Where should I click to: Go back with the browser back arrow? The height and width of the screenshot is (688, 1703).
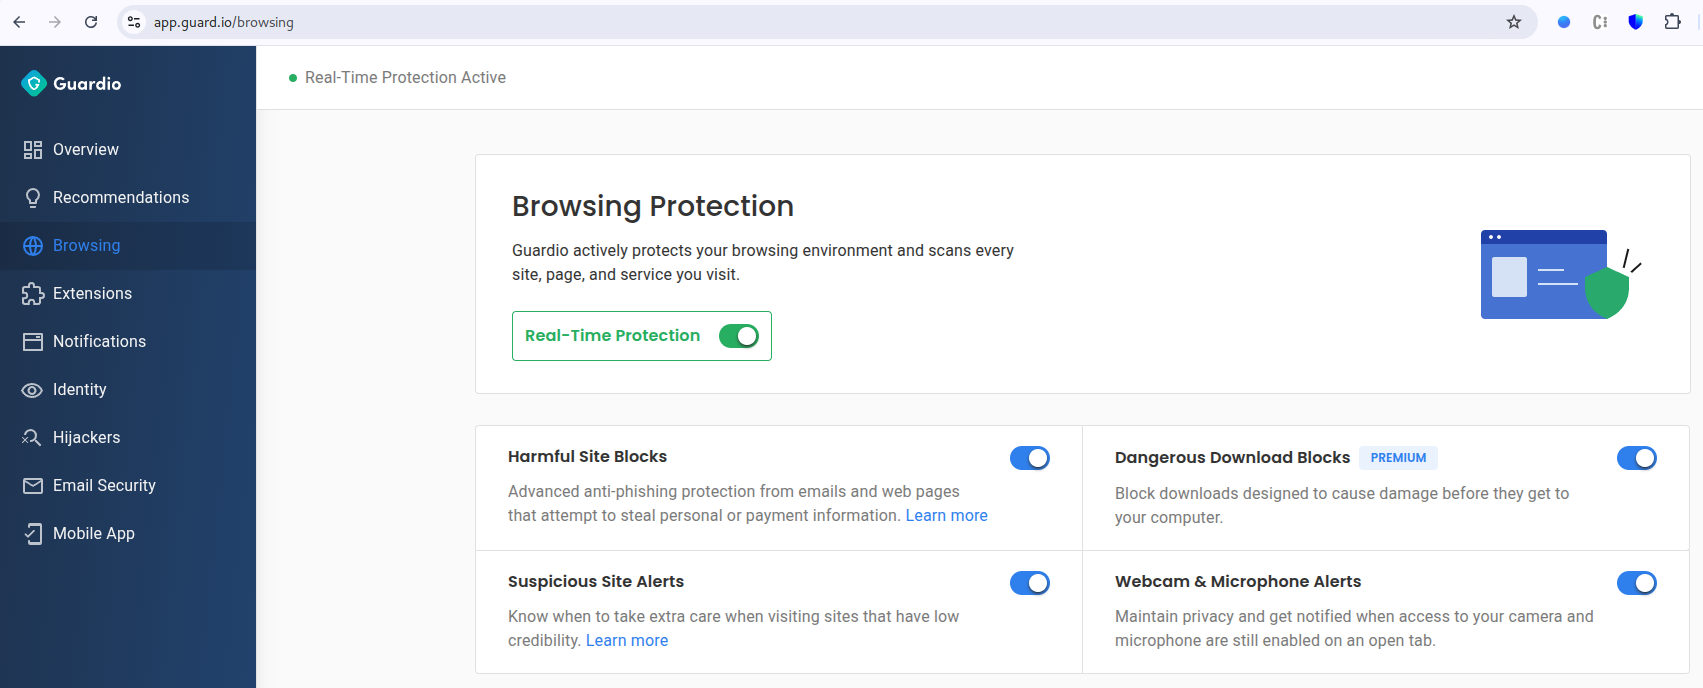19,22
